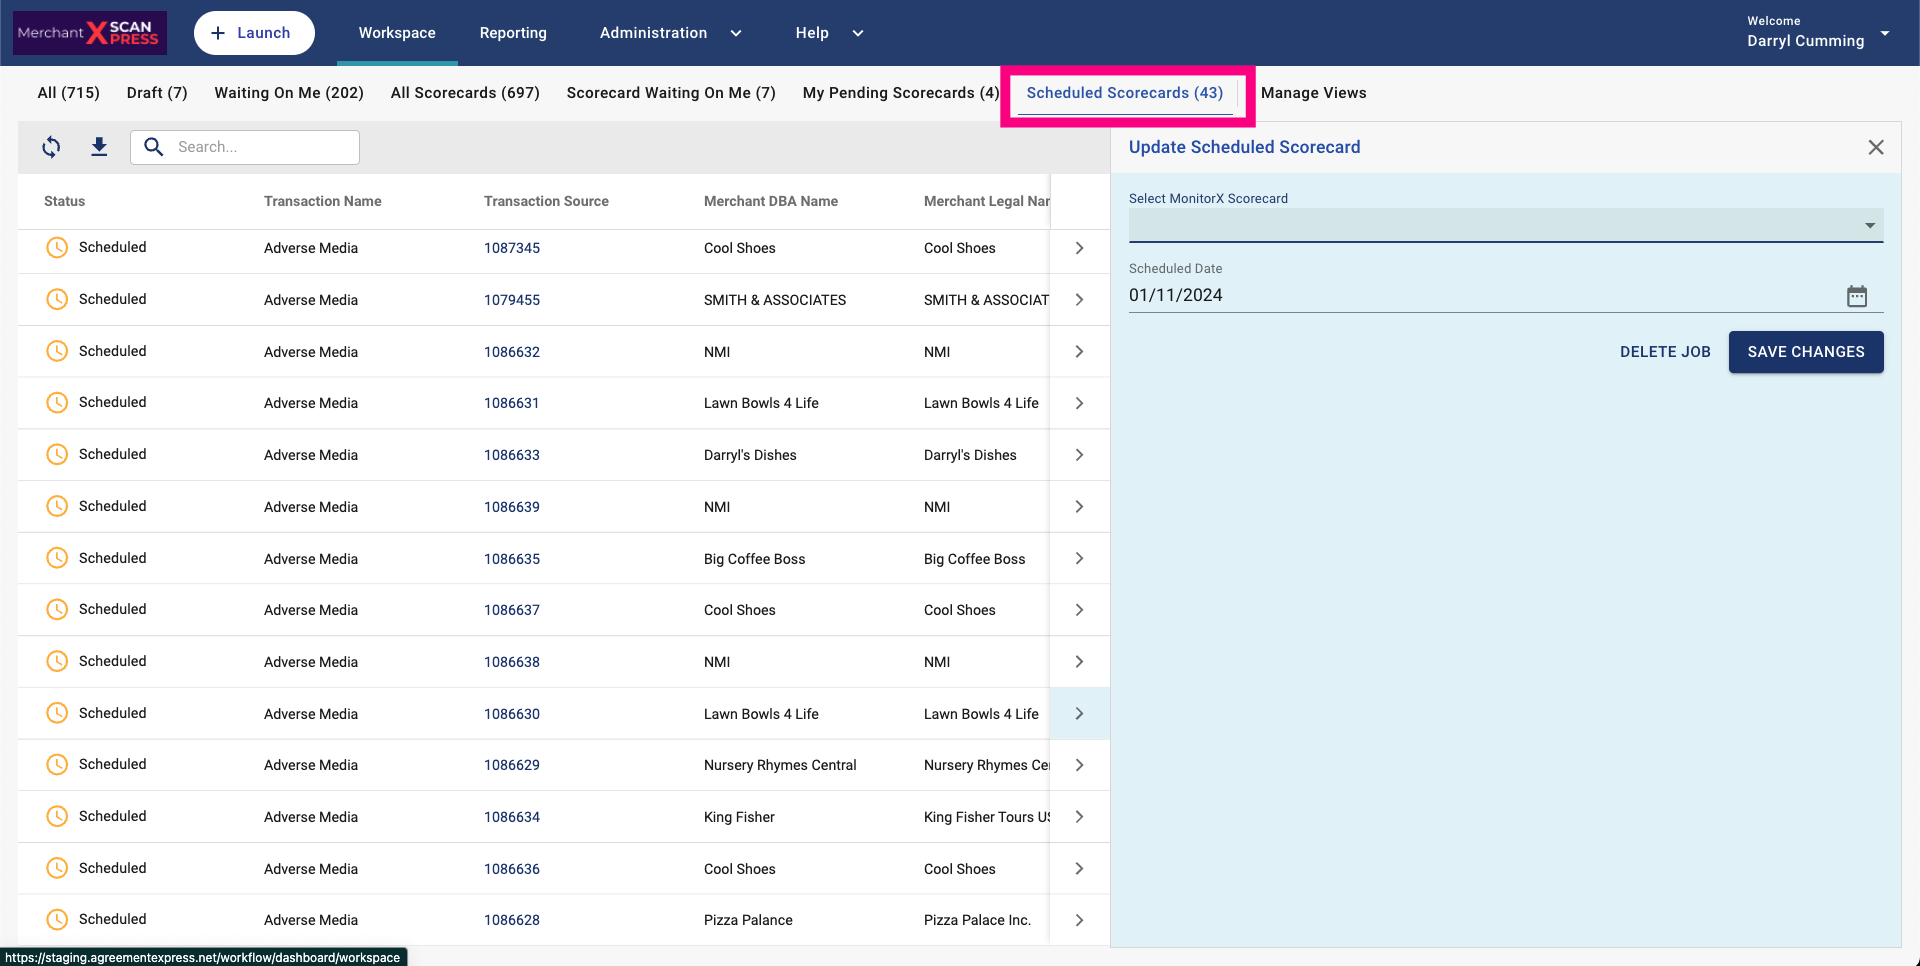Click the SAVE CHANGES button

point(1806,352)
